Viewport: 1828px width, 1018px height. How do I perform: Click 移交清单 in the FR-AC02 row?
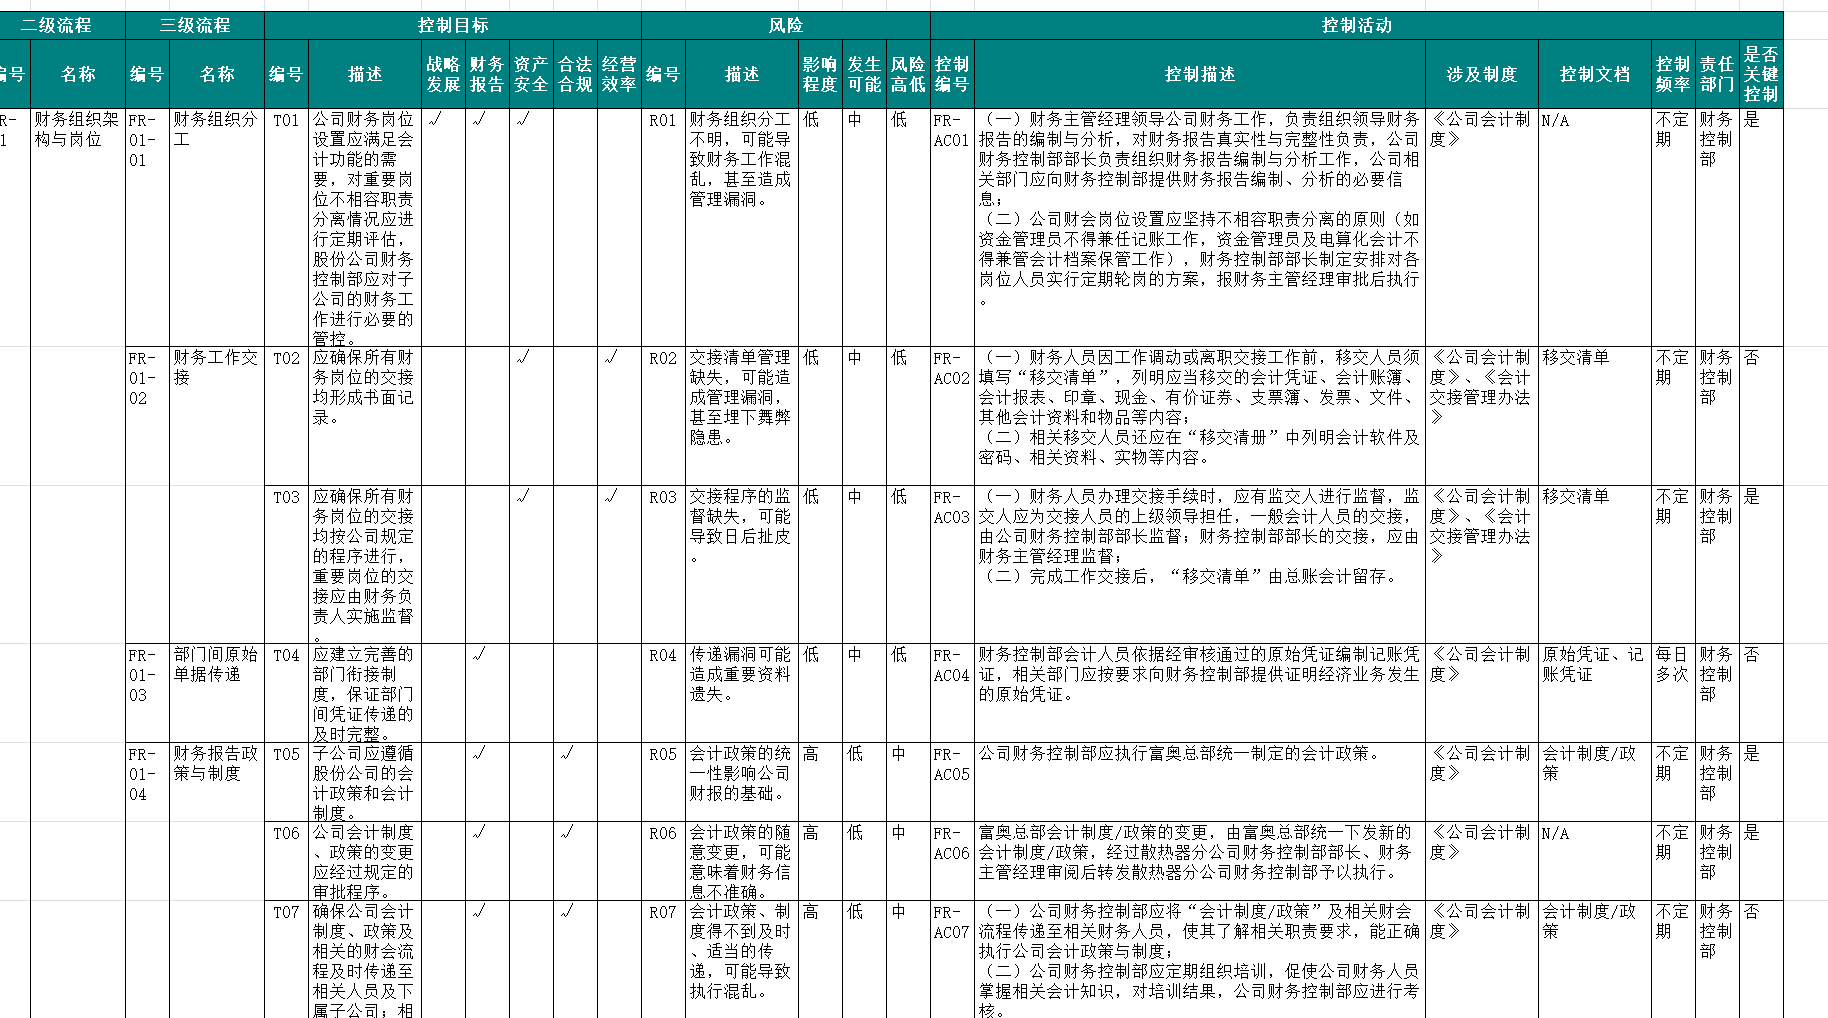tap(1595, 416)
